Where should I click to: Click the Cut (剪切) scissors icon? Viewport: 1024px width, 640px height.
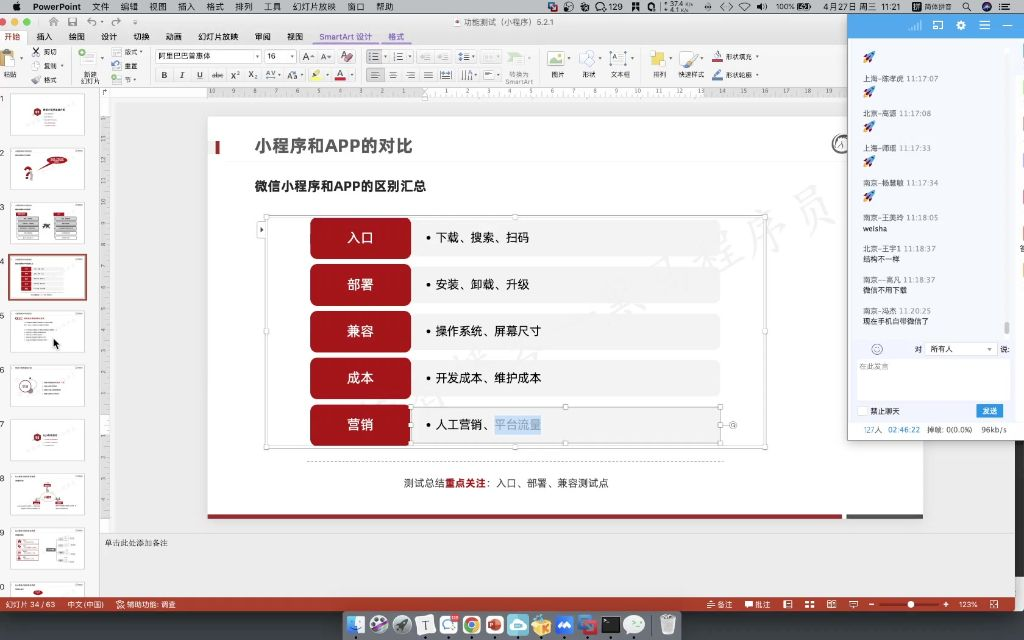36,52
